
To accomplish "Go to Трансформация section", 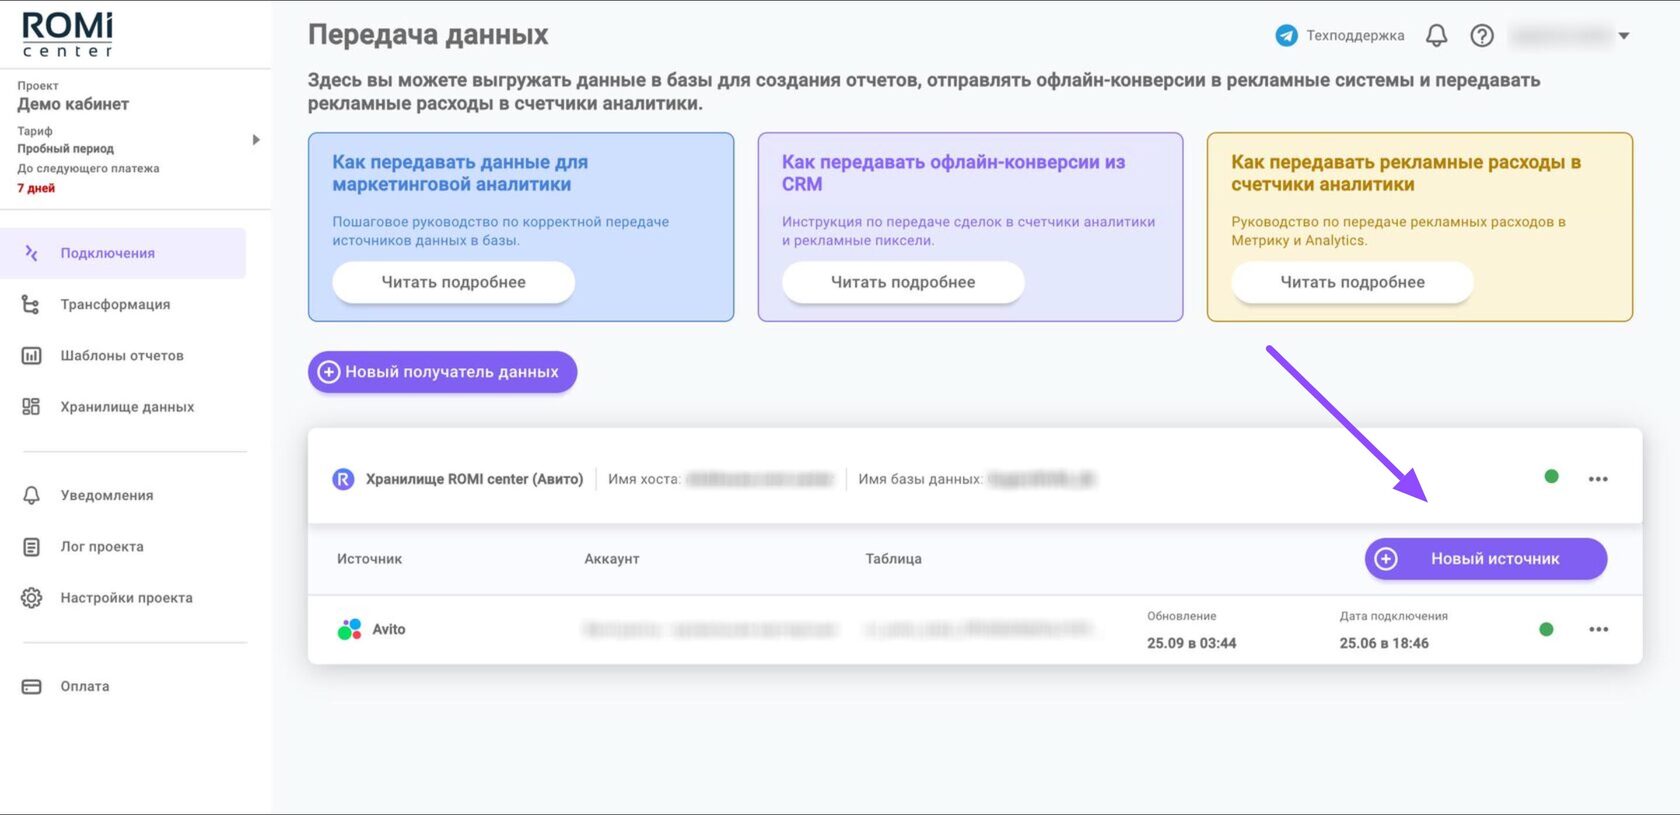I will [x=115, y=304].
